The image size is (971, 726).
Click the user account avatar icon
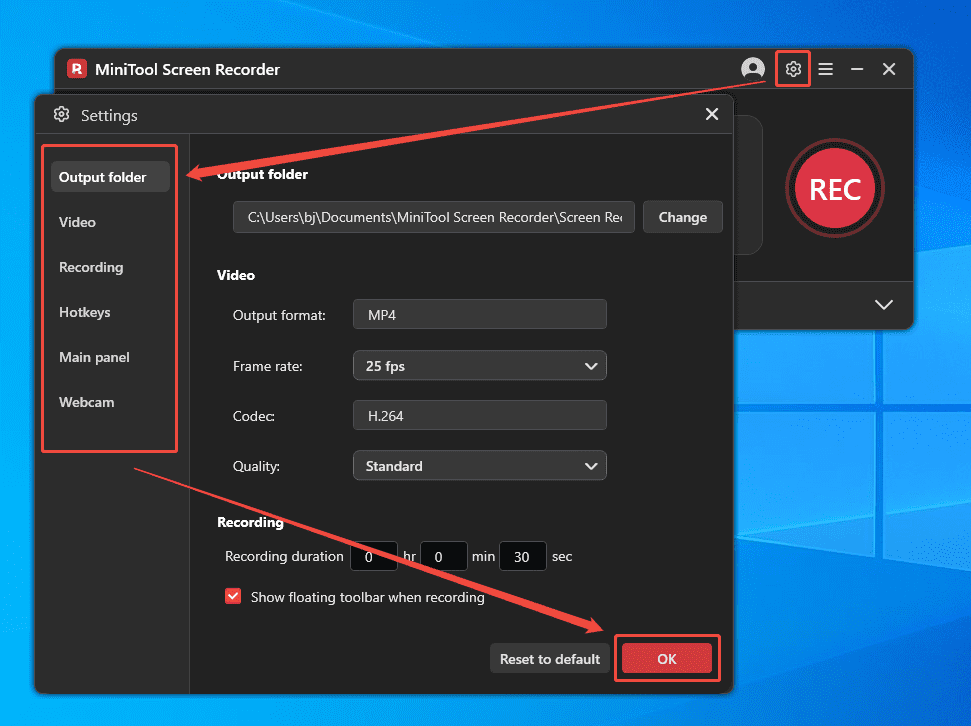752,69
